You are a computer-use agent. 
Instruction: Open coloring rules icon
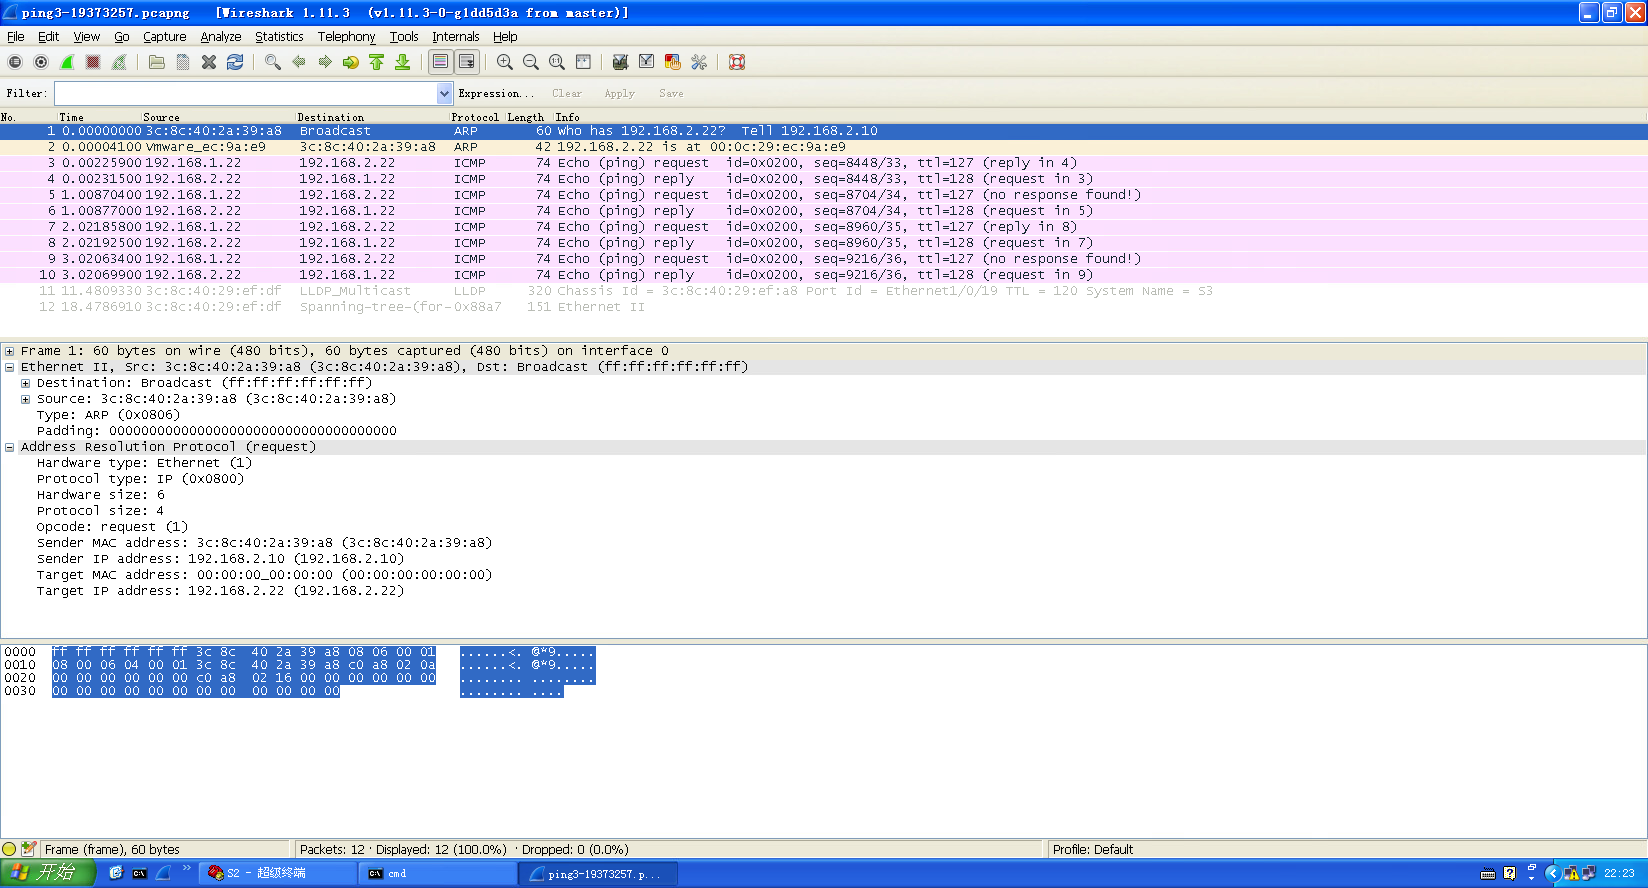(673, 62)
